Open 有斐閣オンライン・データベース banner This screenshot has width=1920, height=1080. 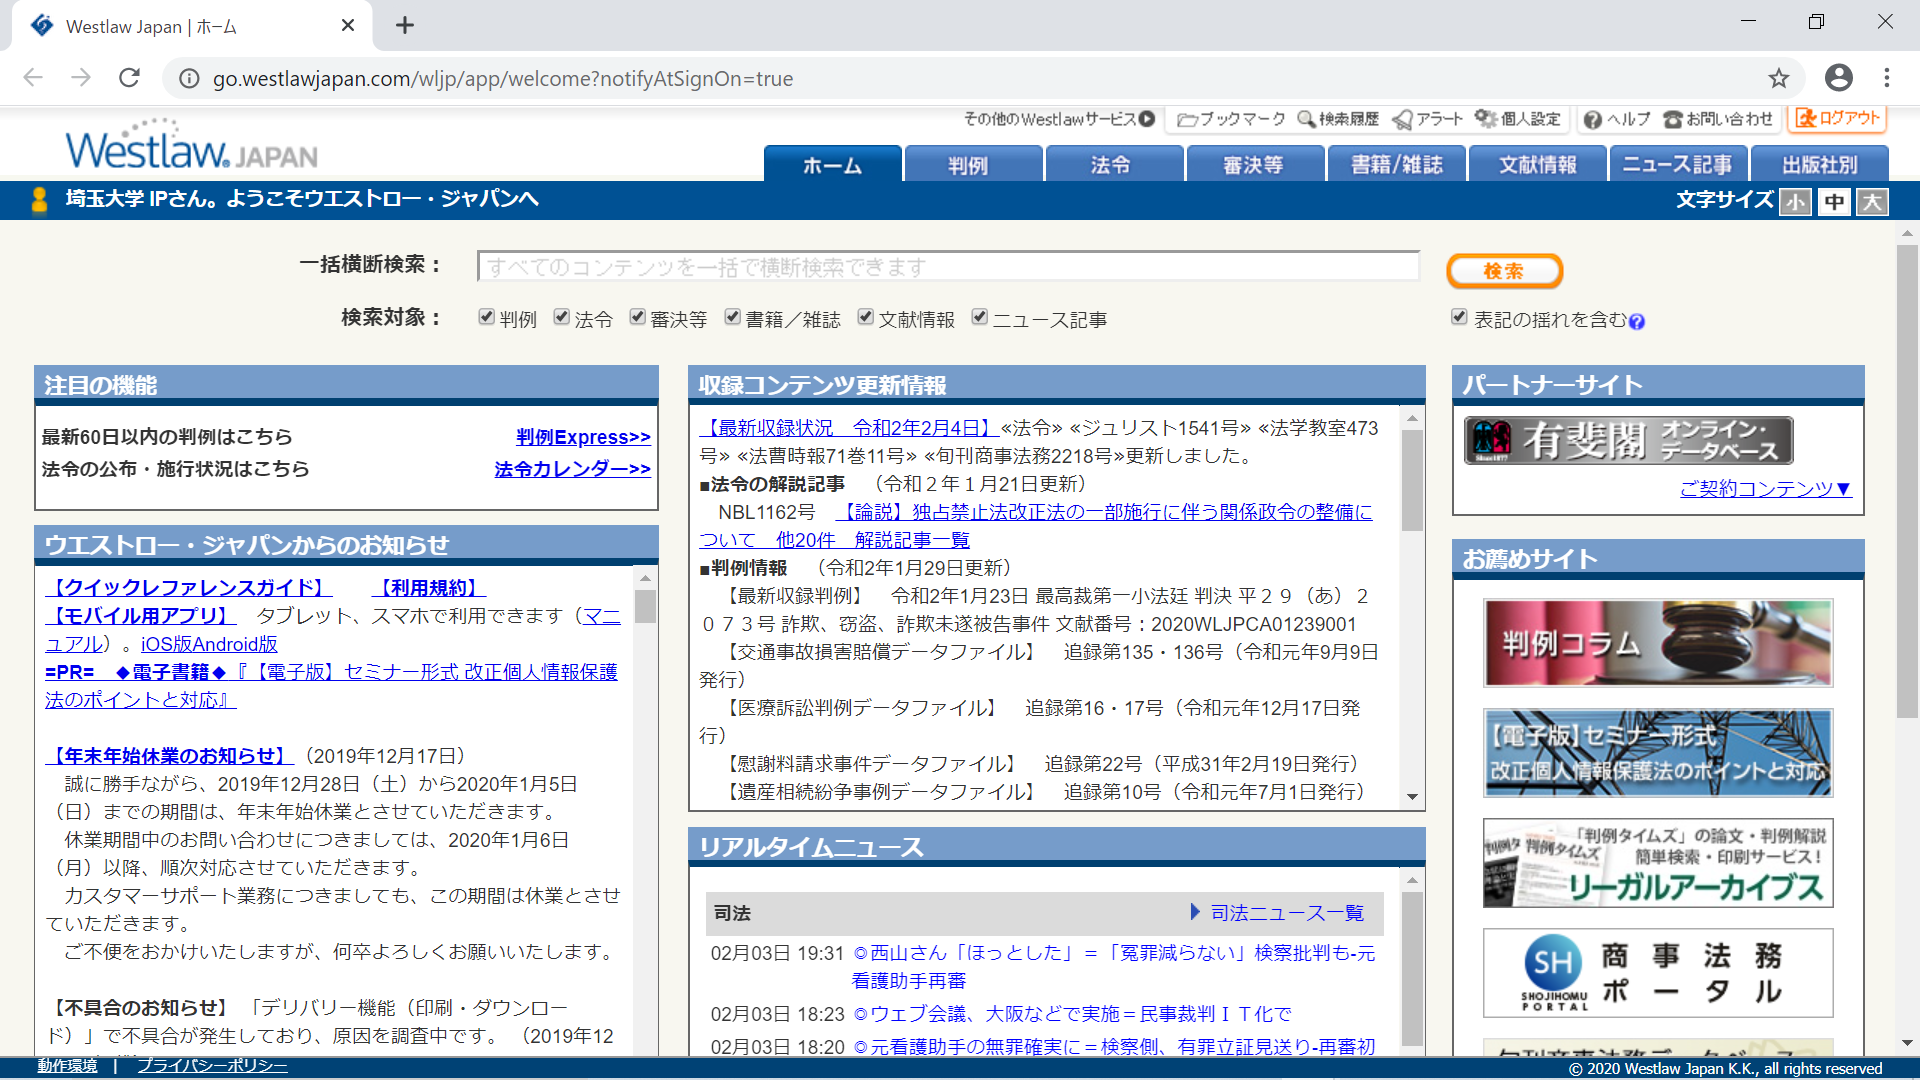[1629, 440]
